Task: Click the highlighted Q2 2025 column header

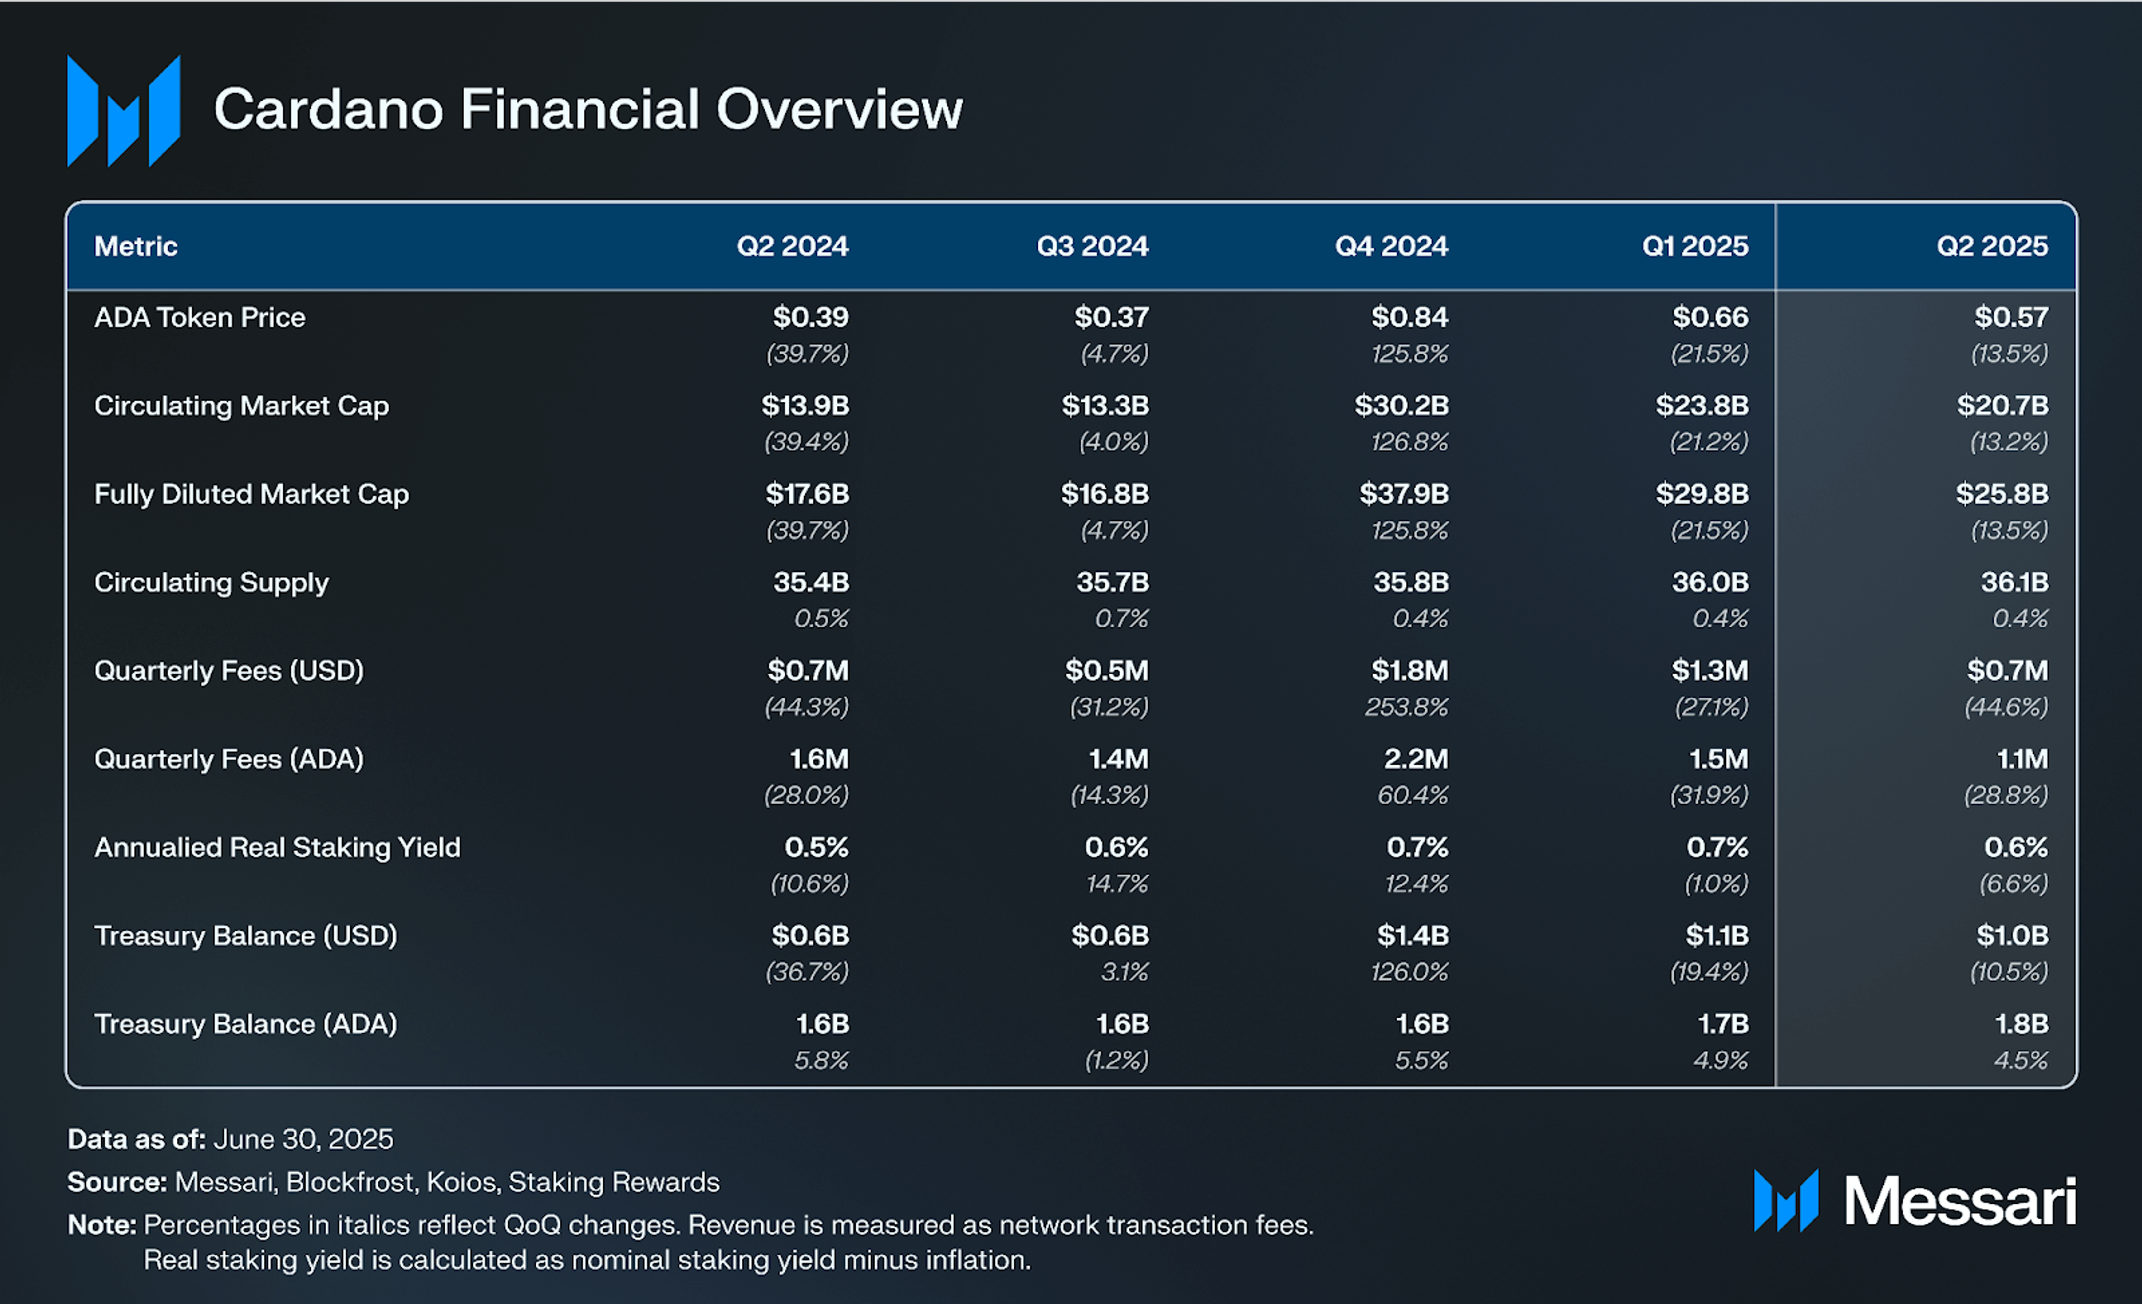Action: pyautogui.click(x=1992, y=246)
